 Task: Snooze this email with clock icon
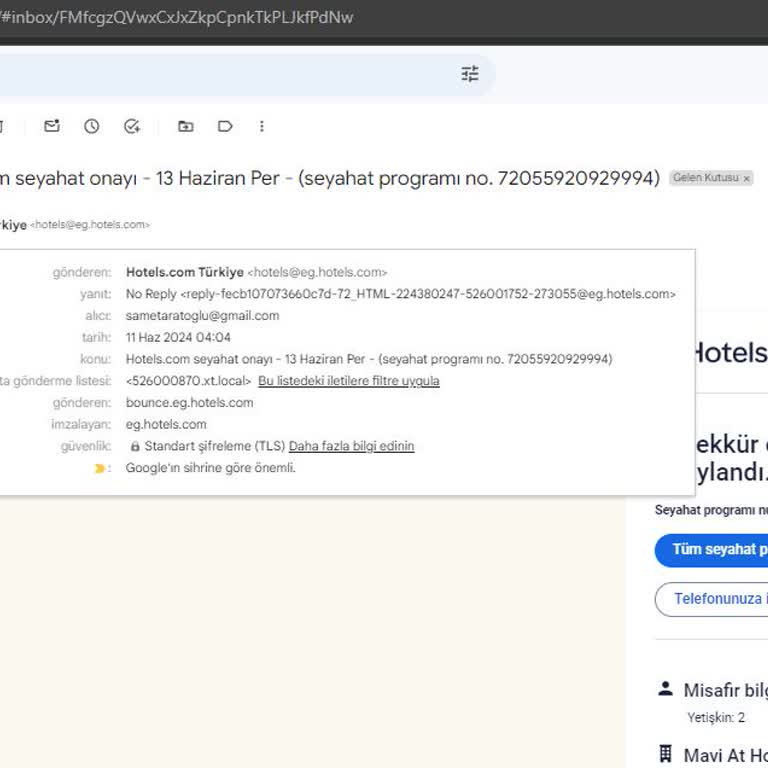[92, 126]
